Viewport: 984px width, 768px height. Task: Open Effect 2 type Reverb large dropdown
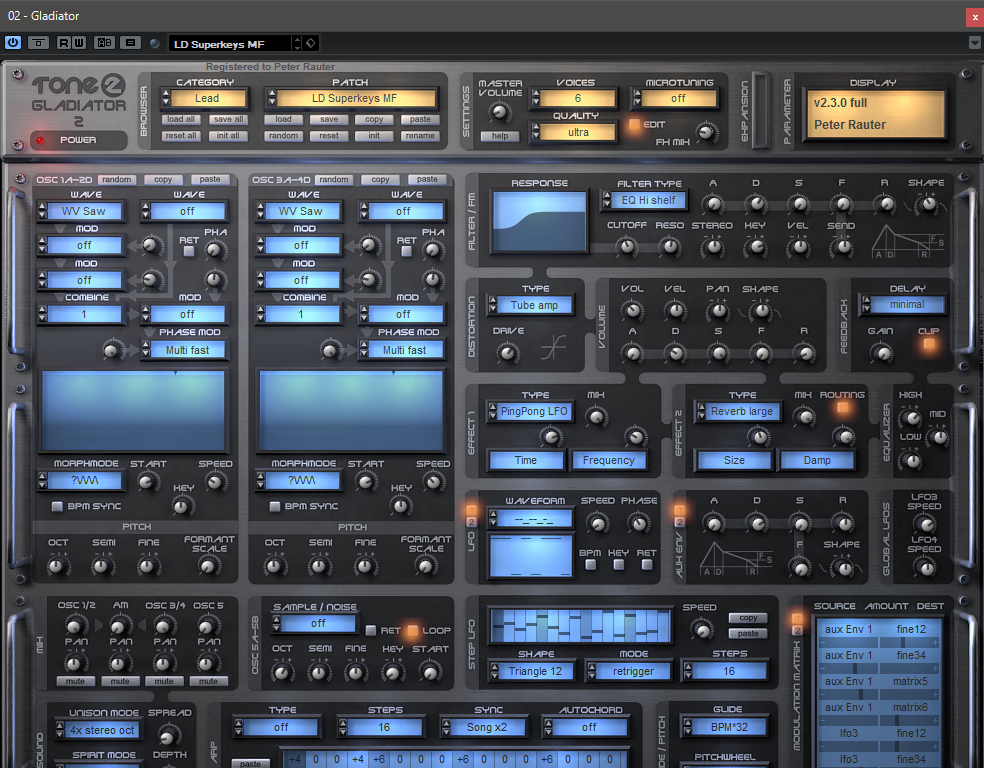739,412
